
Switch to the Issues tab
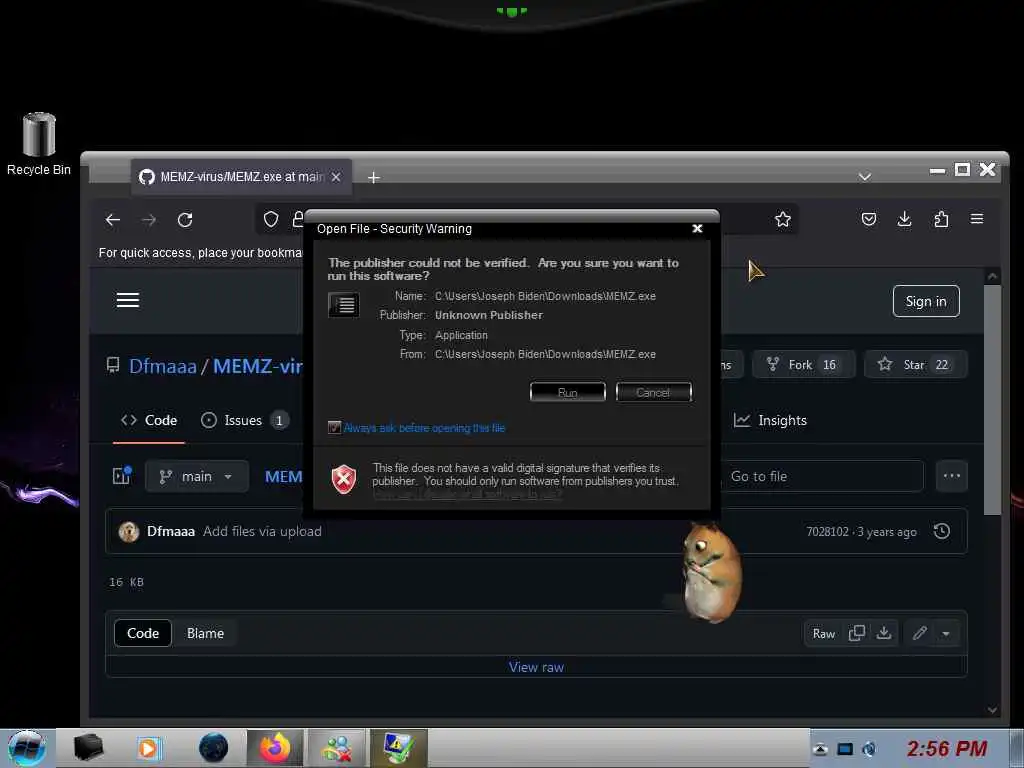tap(244, 421)
